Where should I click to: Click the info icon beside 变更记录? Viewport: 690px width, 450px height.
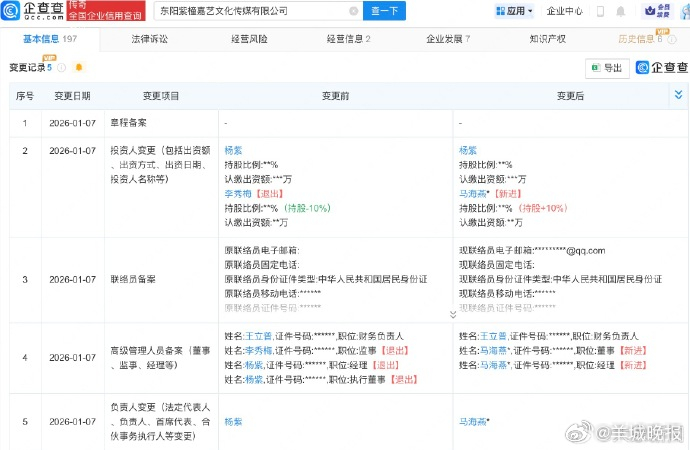pos(62,67)
